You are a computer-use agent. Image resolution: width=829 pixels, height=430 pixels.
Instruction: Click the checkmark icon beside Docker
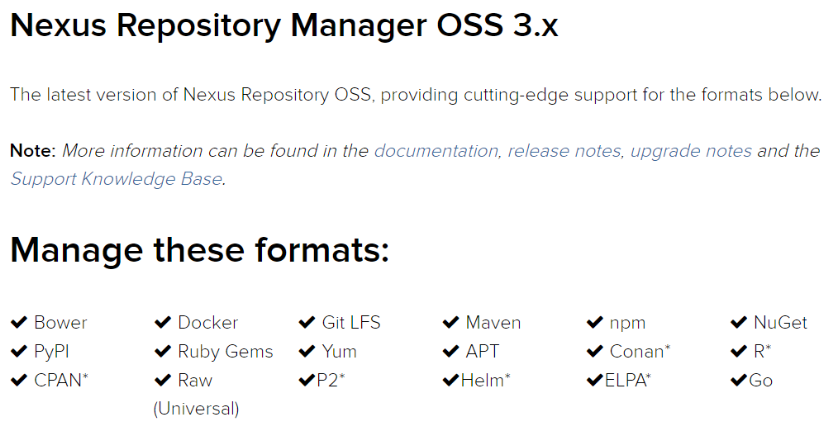click(x=163, y=322)
